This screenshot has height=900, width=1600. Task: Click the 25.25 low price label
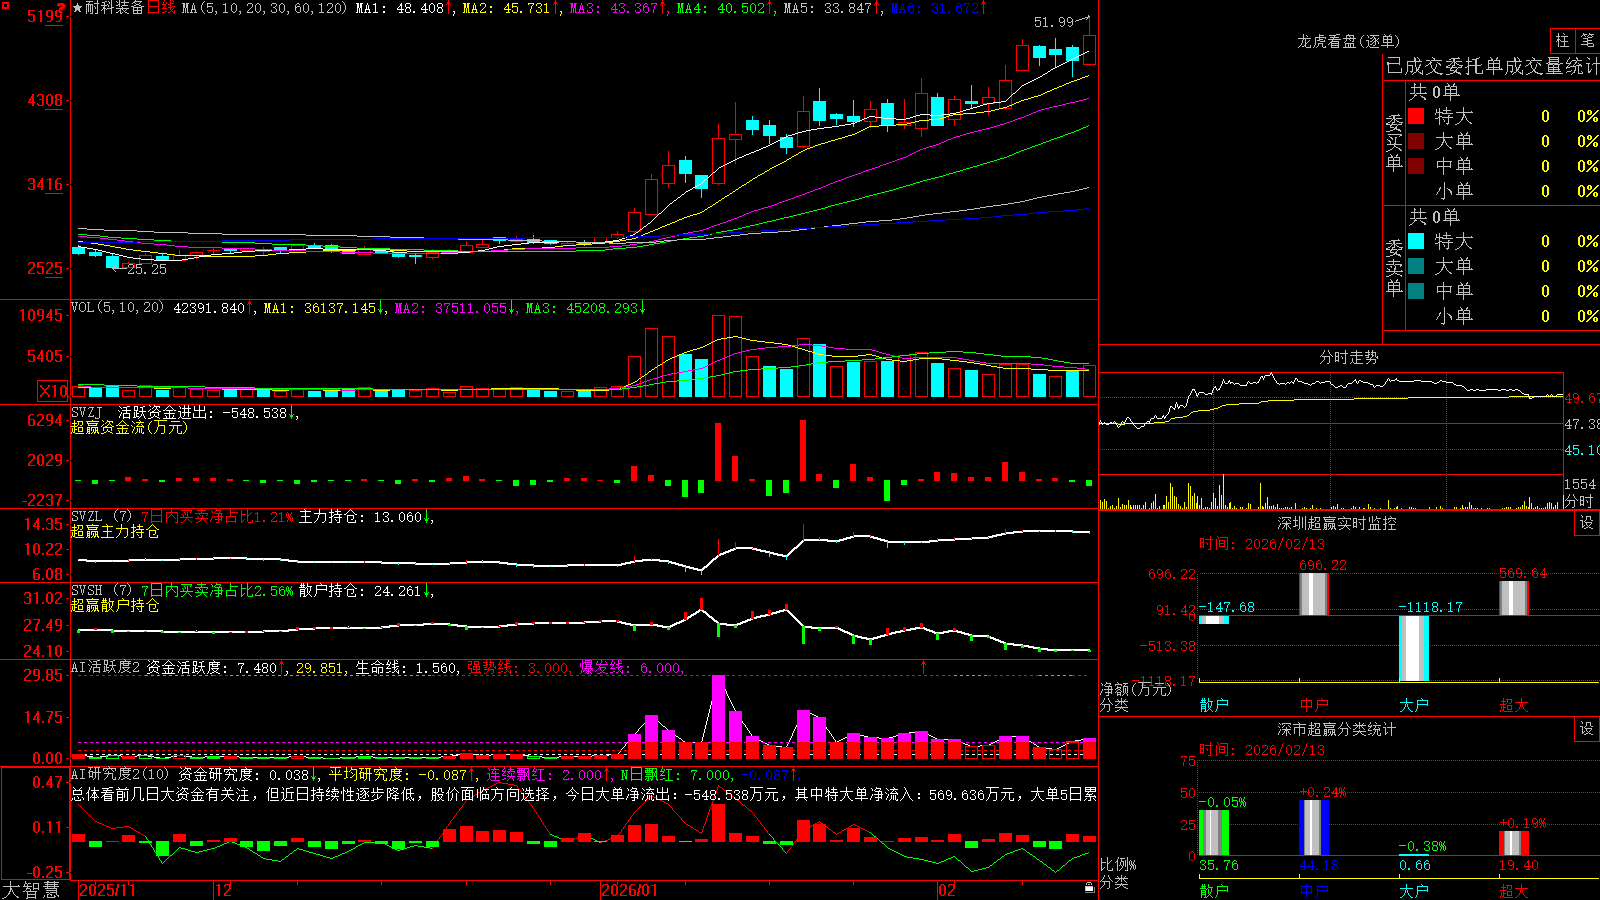(x=147, y=269)
